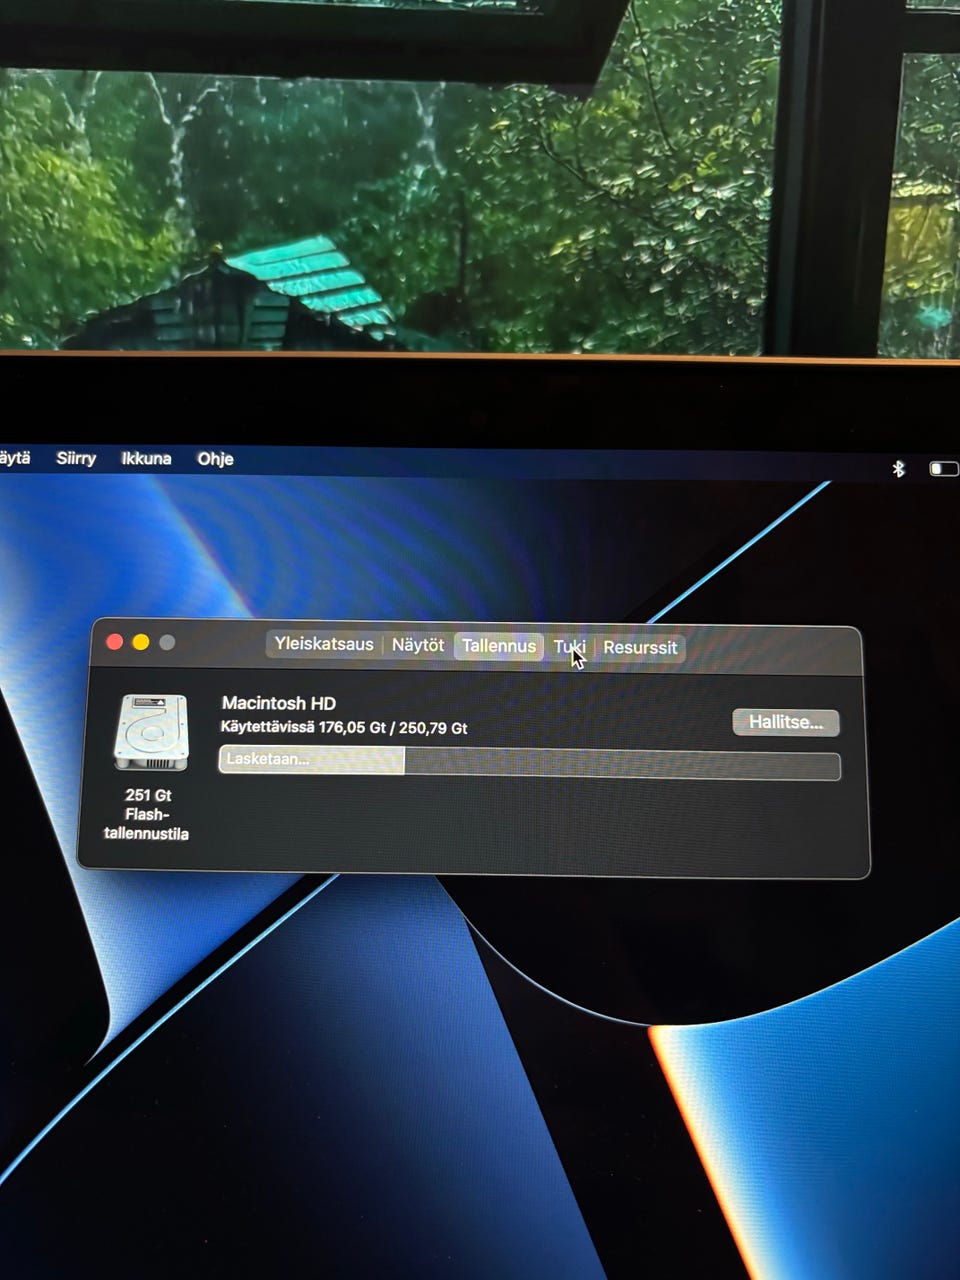Open the Ikkuna menu
Viewport: 960px width, 1280px height.
click(x=146, y=458)
